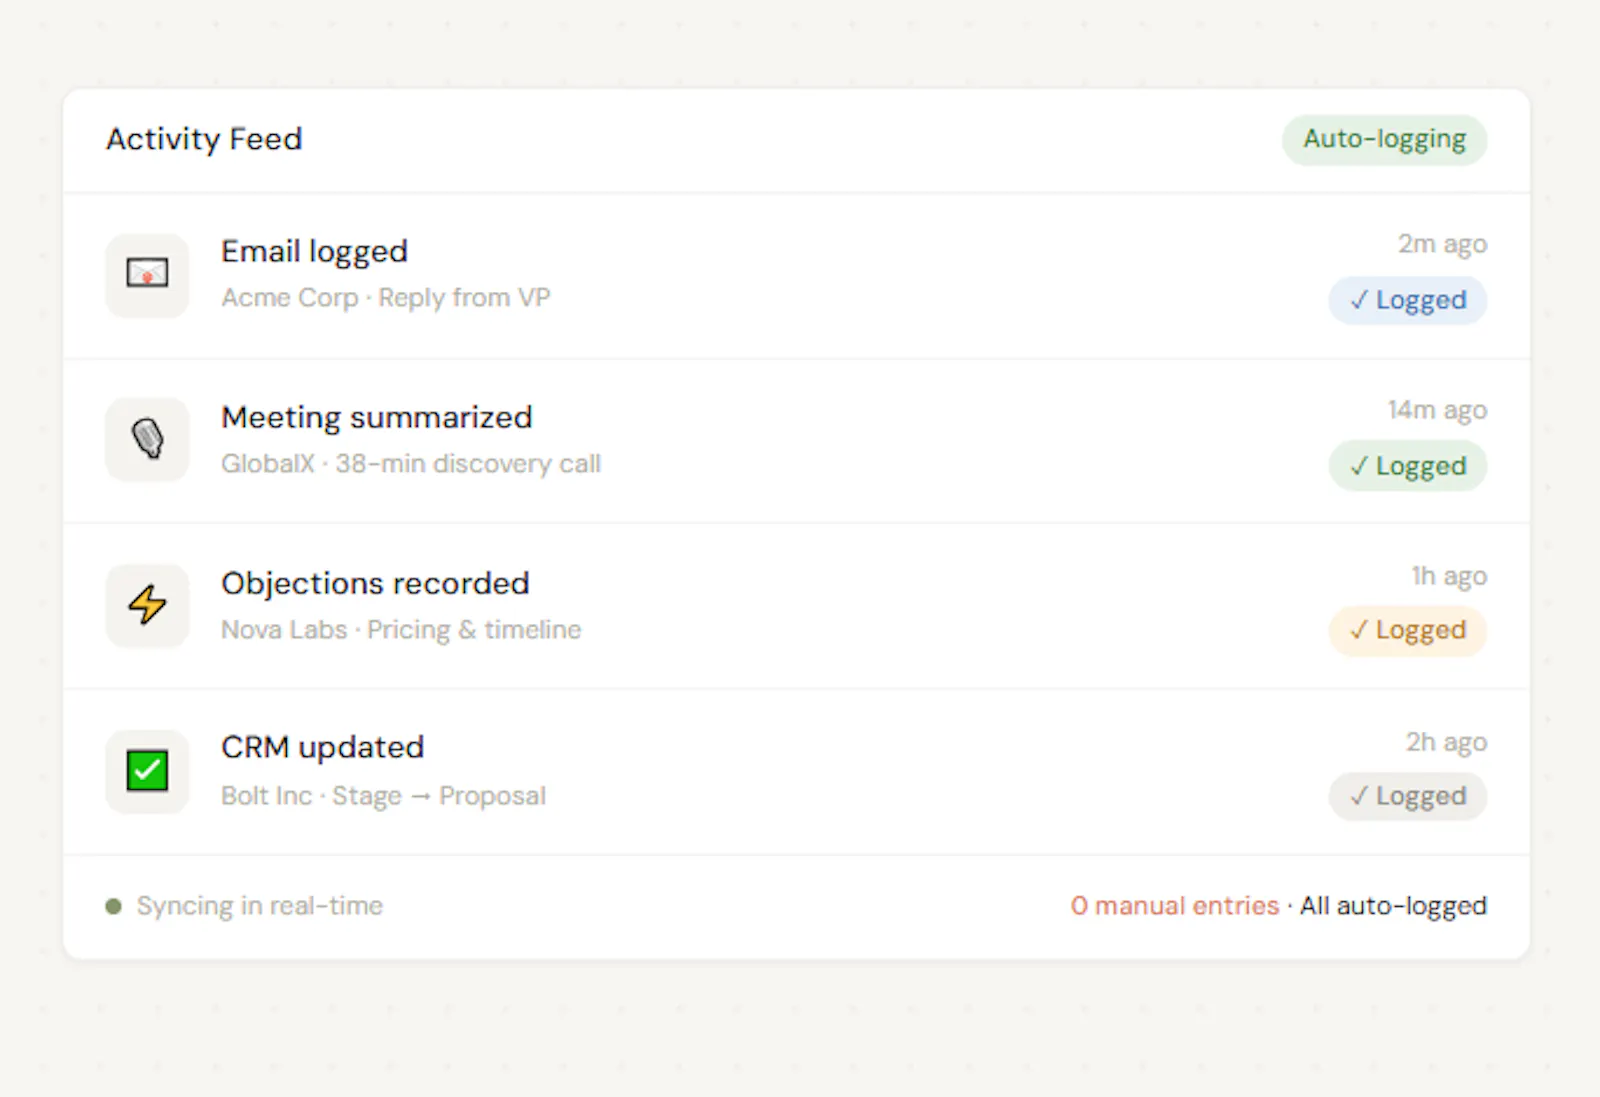This screenshot has width=1600, height=1097.
Task: Select the GlobalX 38-min discovery call subtitle
Action: pos(411,464)
